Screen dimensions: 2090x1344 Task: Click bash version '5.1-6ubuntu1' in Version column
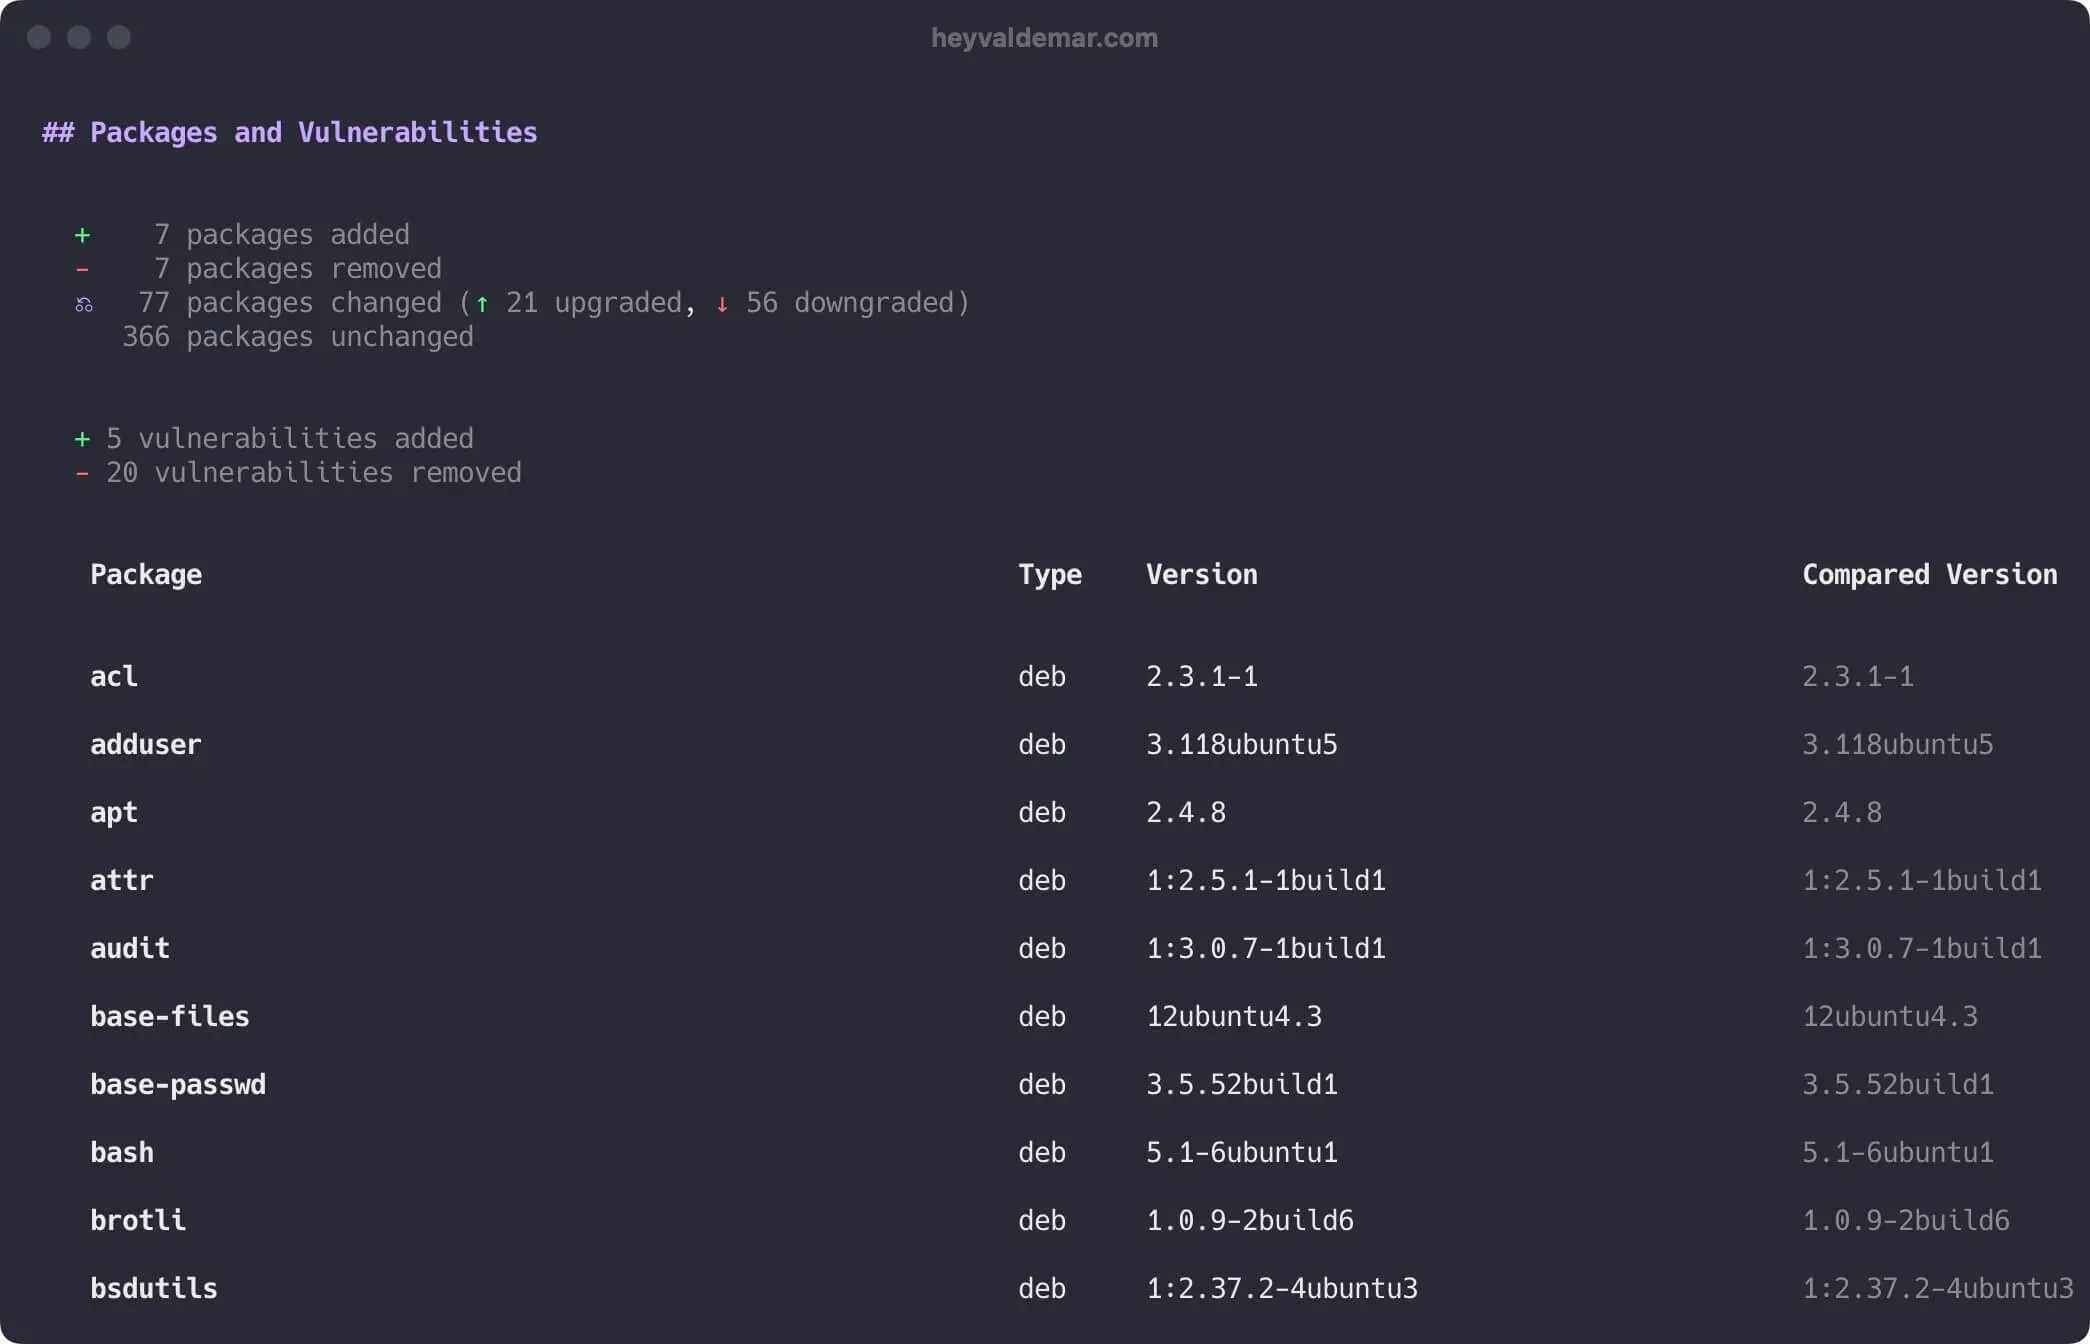(1242, 1153)
